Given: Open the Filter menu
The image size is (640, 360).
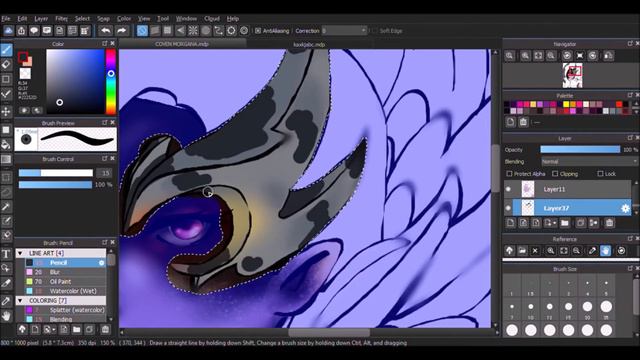Looking at the screenshot, I should (61, 19).
